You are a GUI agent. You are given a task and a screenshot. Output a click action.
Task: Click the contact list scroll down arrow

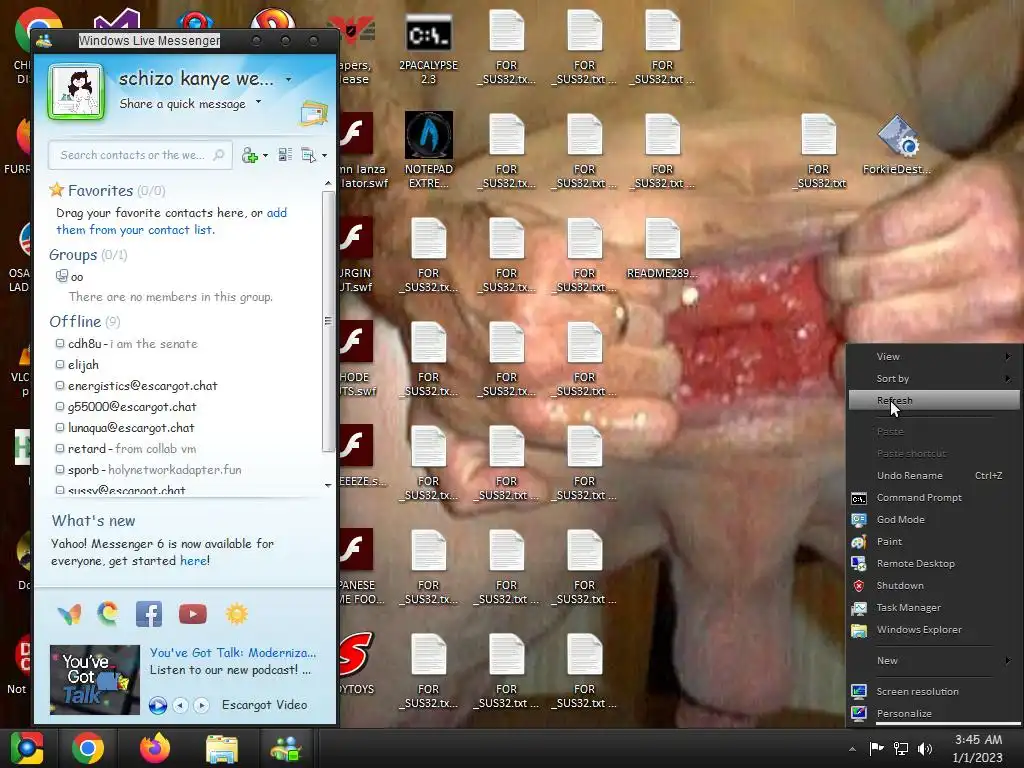pyautogui.click(x=328, y=485)
